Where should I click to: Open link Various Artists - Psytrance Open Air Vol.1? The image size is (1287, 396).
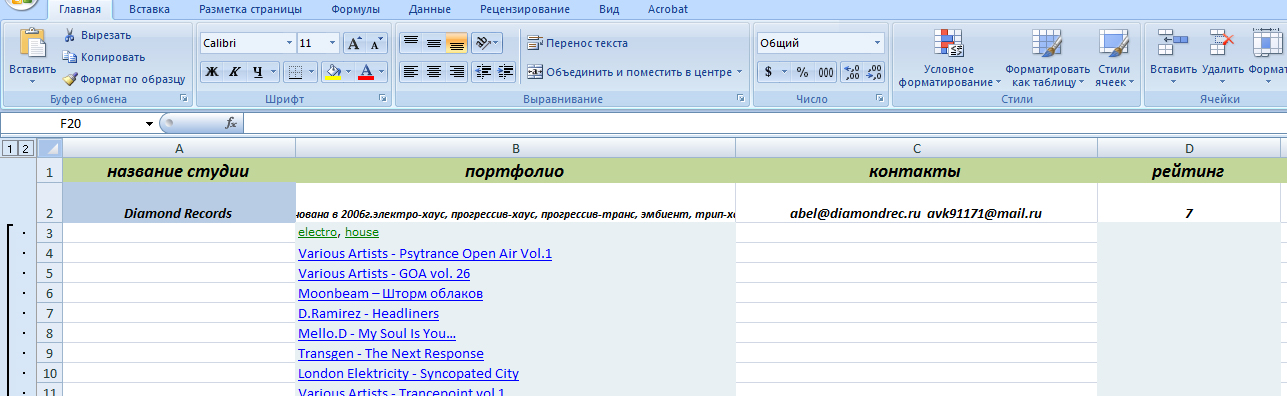(425, 253)
